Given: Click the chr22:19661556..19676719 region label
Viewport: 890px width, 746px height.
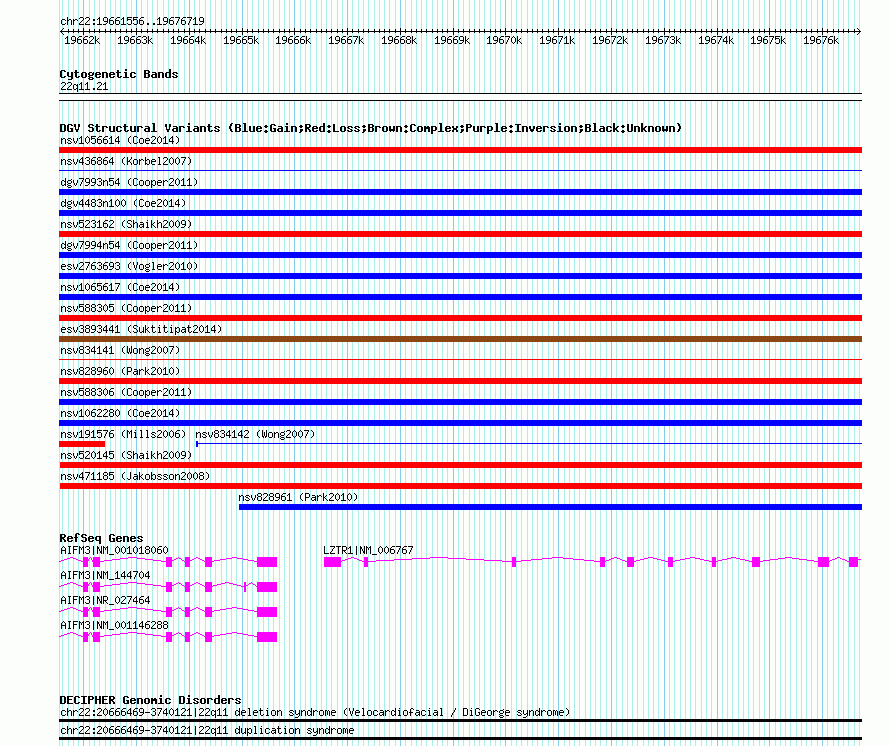Looking at the screenshot, I should point(132,21).
